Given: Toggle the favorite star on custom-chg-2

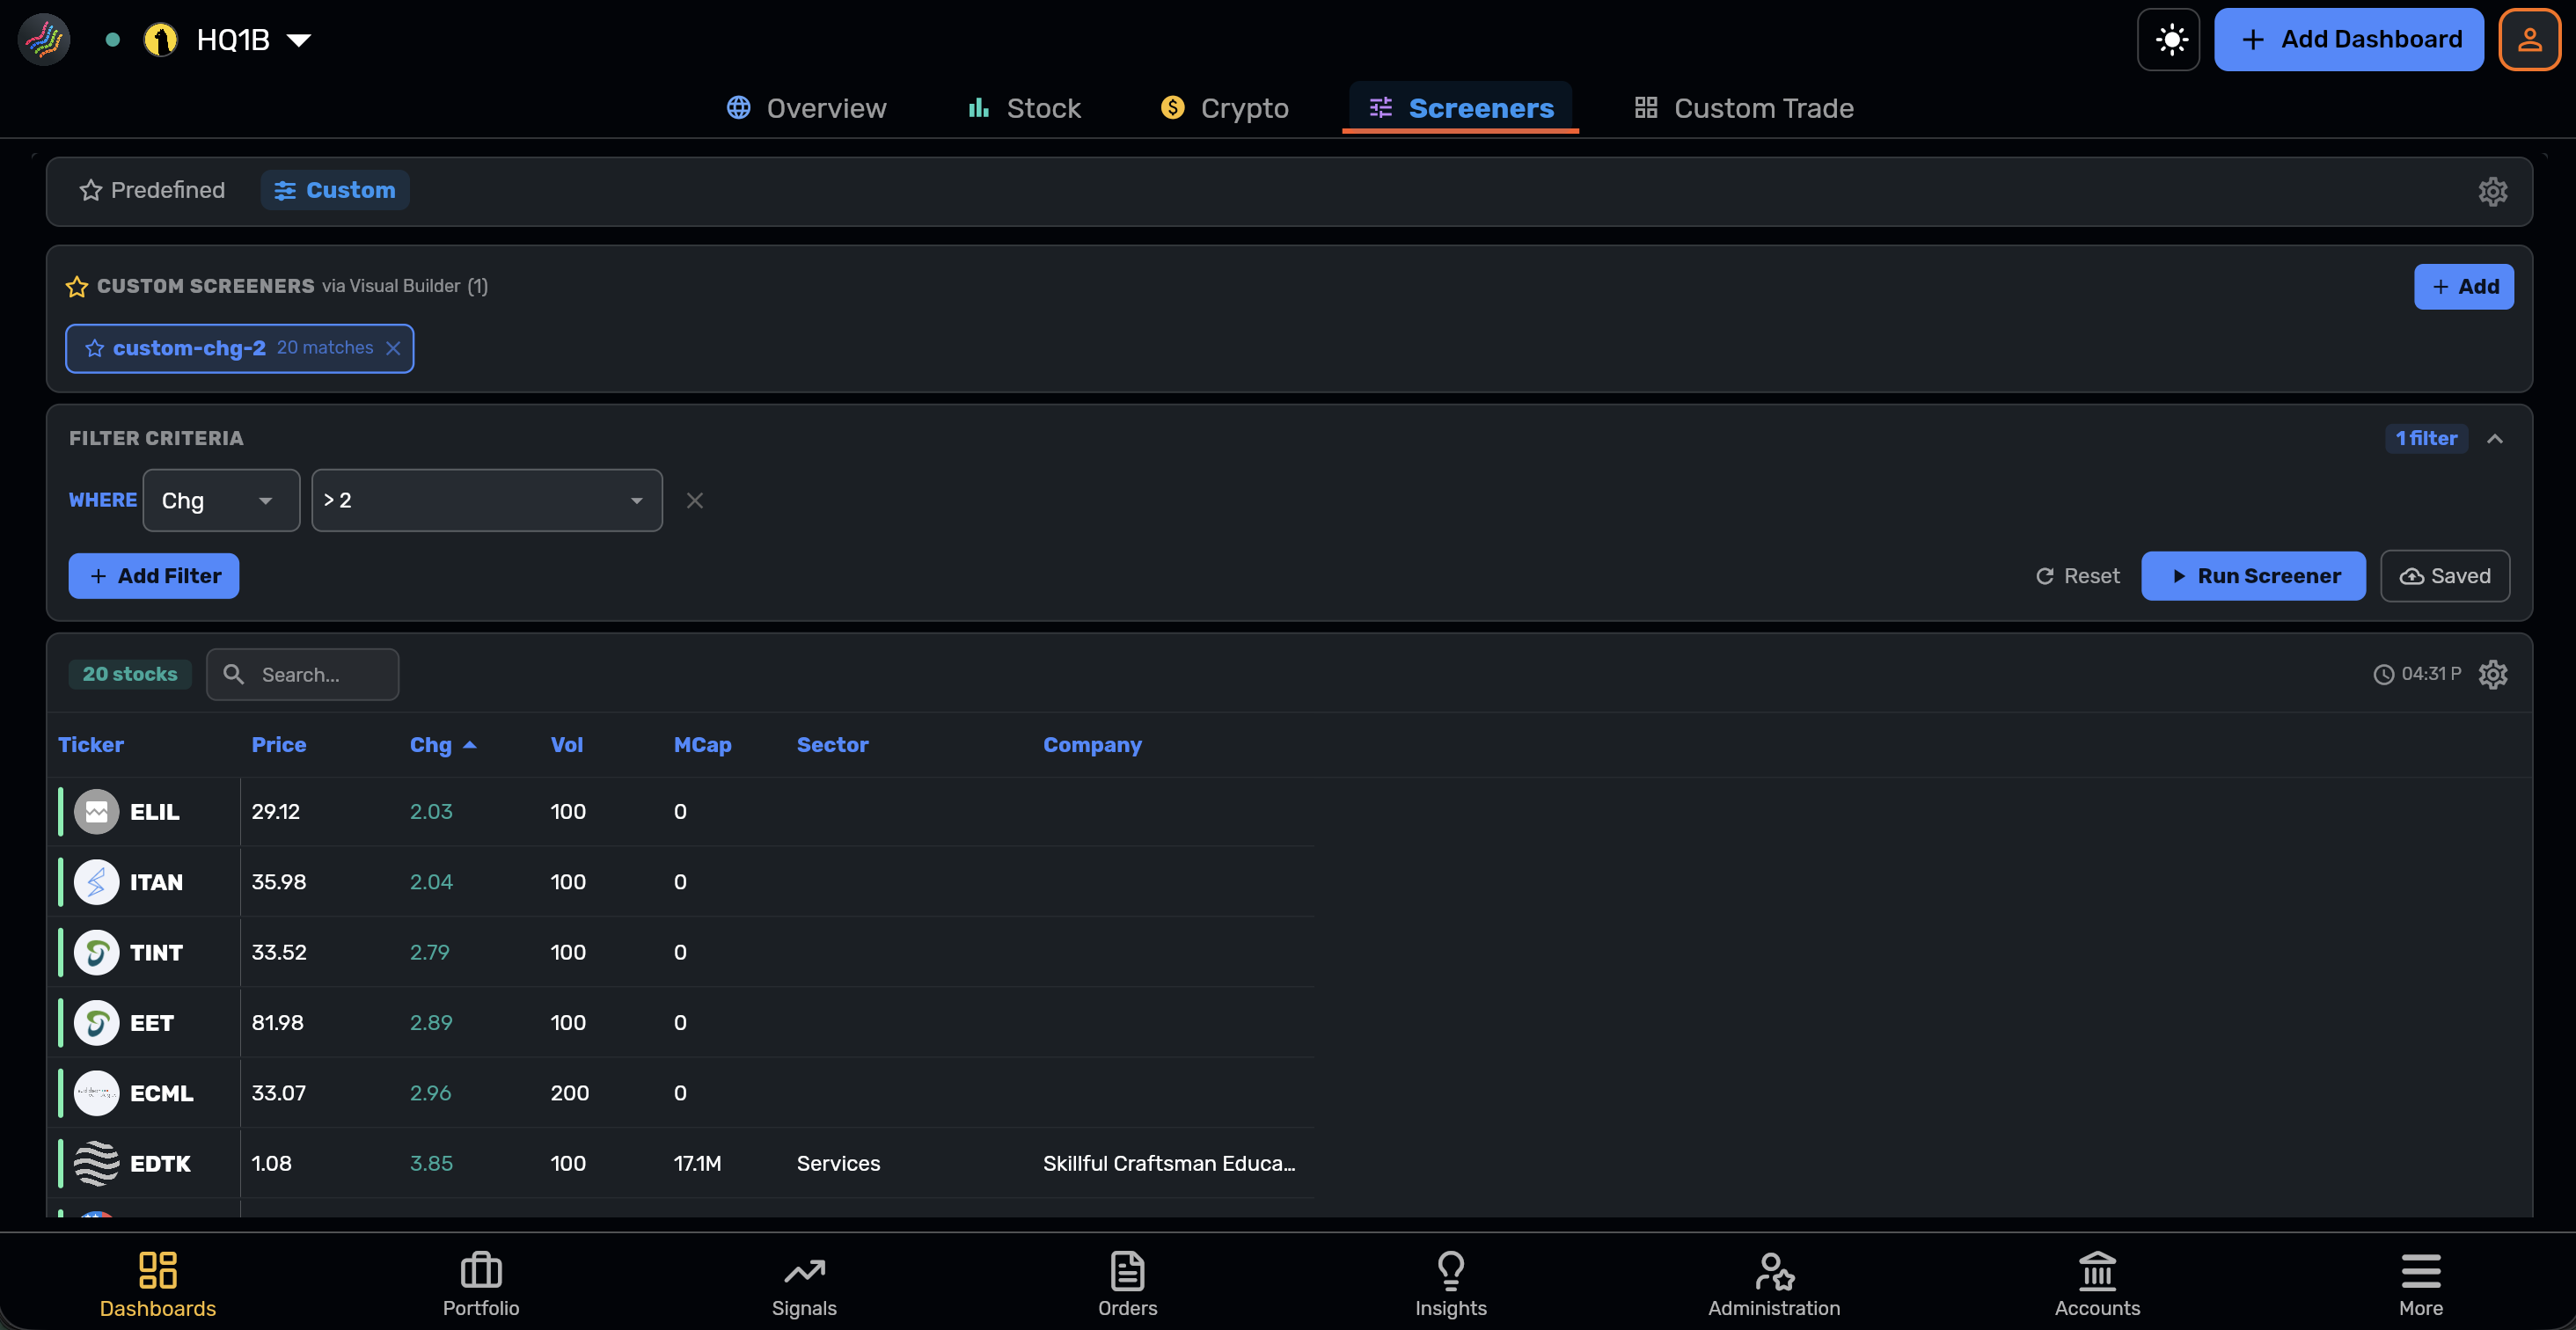Looking at the screenshot, I should [95, 348].
